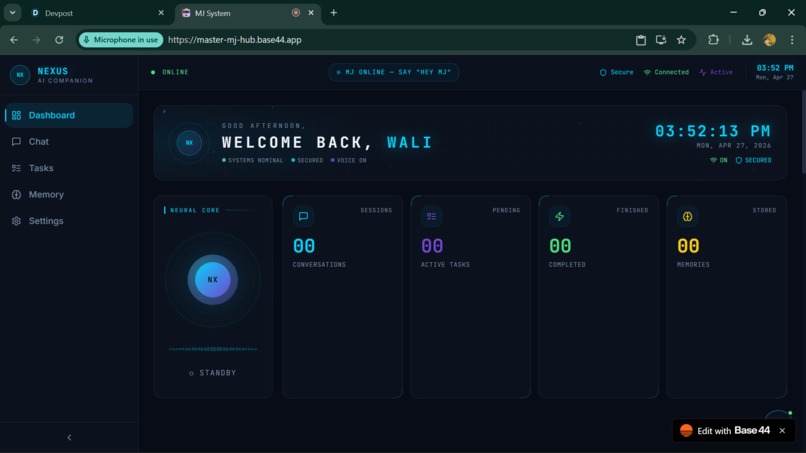Image resolution: width=806 pixels, height=453 pixels.
Task: Click the Conversations chat bubble icon
Action: (303, 216)
